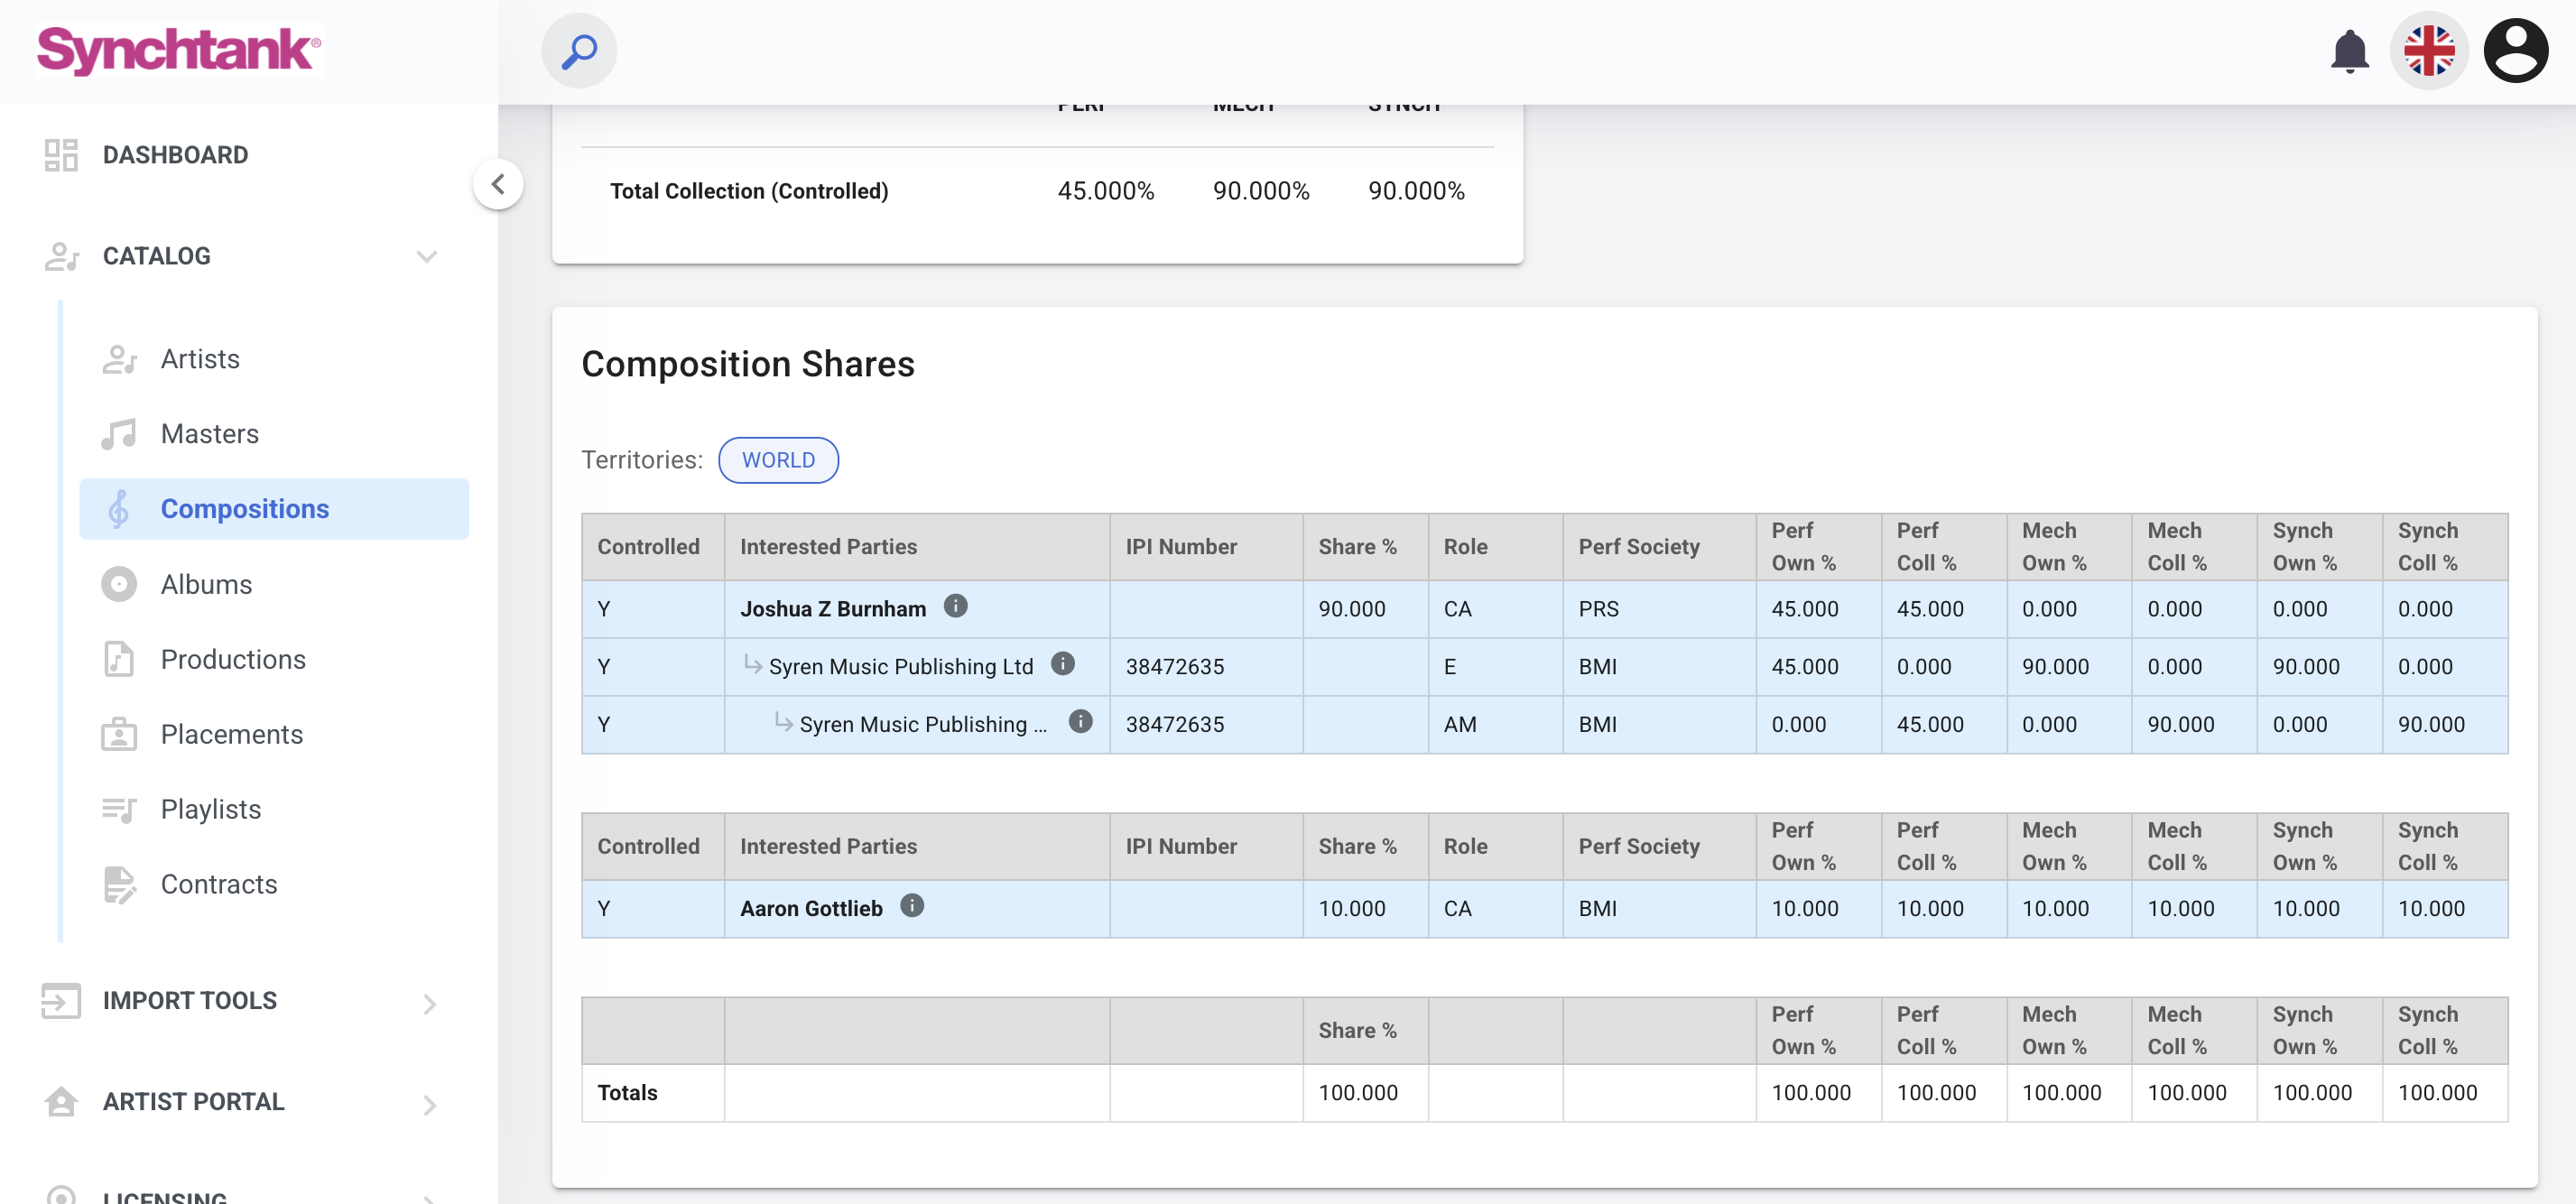Go to Masters in the catalog
The height and width of the screenshot is (1204, 2576).
click(x=209, y=434)
